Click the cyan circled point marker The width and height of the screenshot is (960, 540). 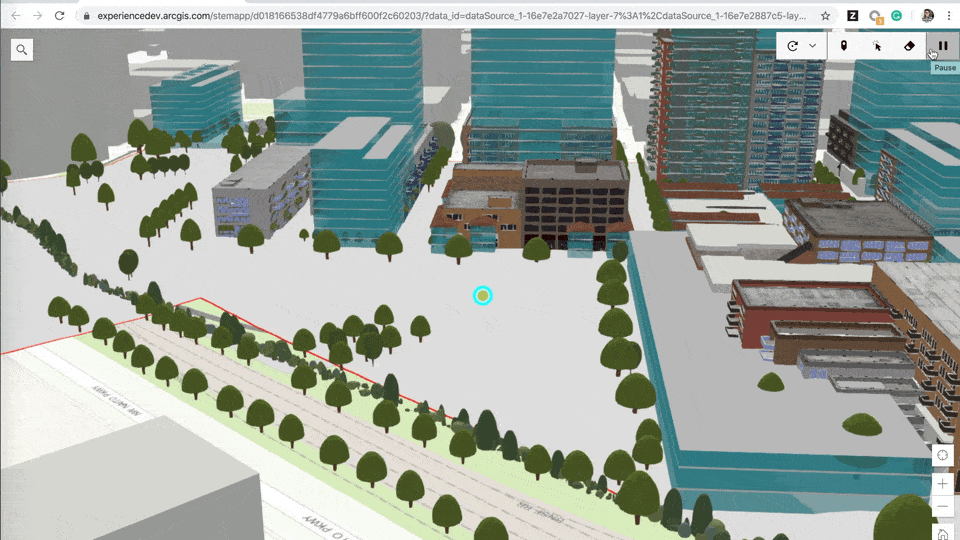[482, 296]
